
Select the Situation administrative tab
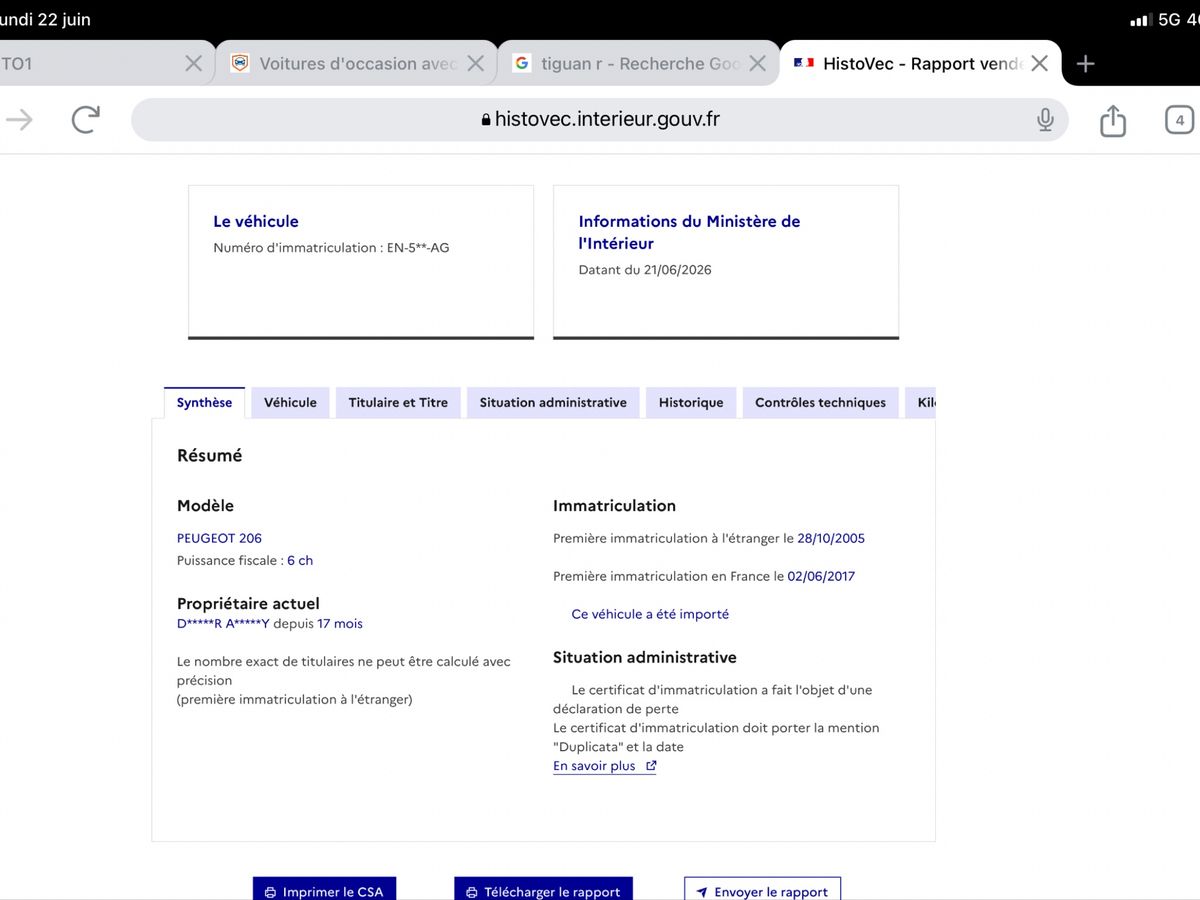point(553,403)
